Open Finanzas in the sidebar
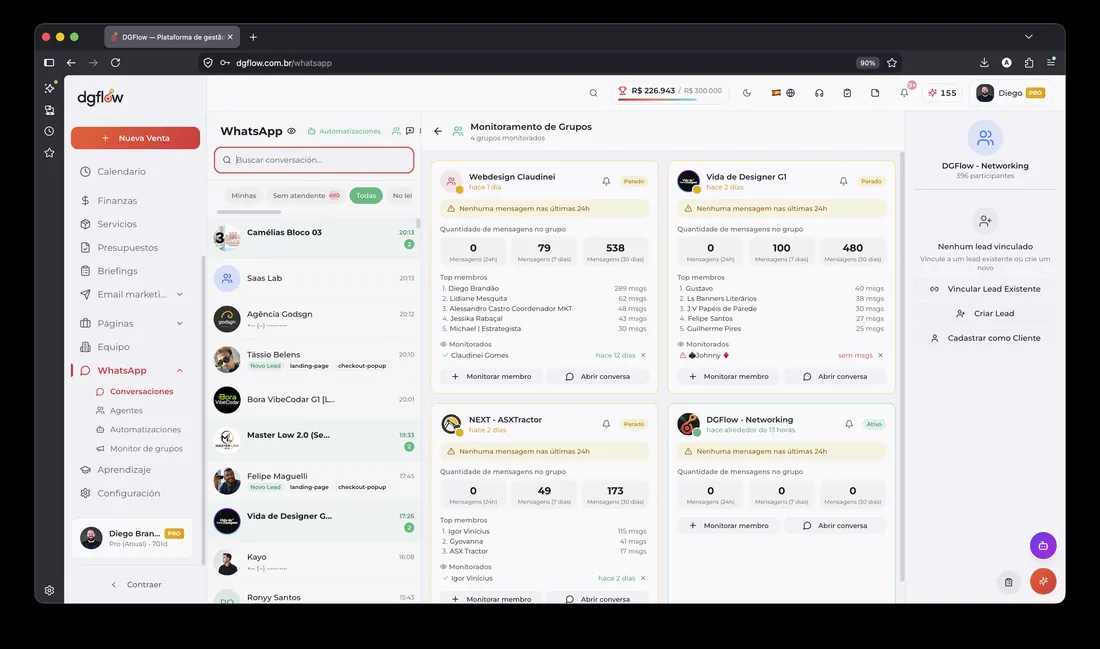Viewport: 1100px width, 649px height. pyautogui.click(x=117, y=201)
